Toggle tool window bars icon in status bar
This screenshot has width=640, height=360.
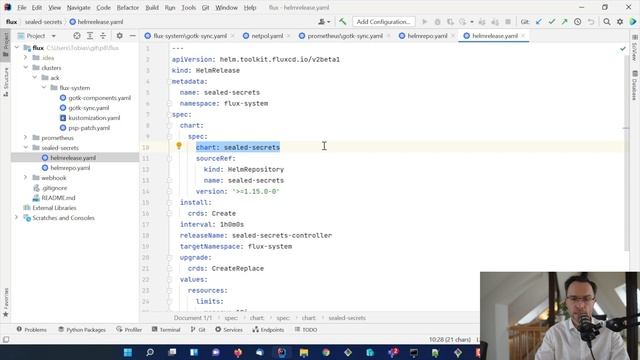(6, 340)
